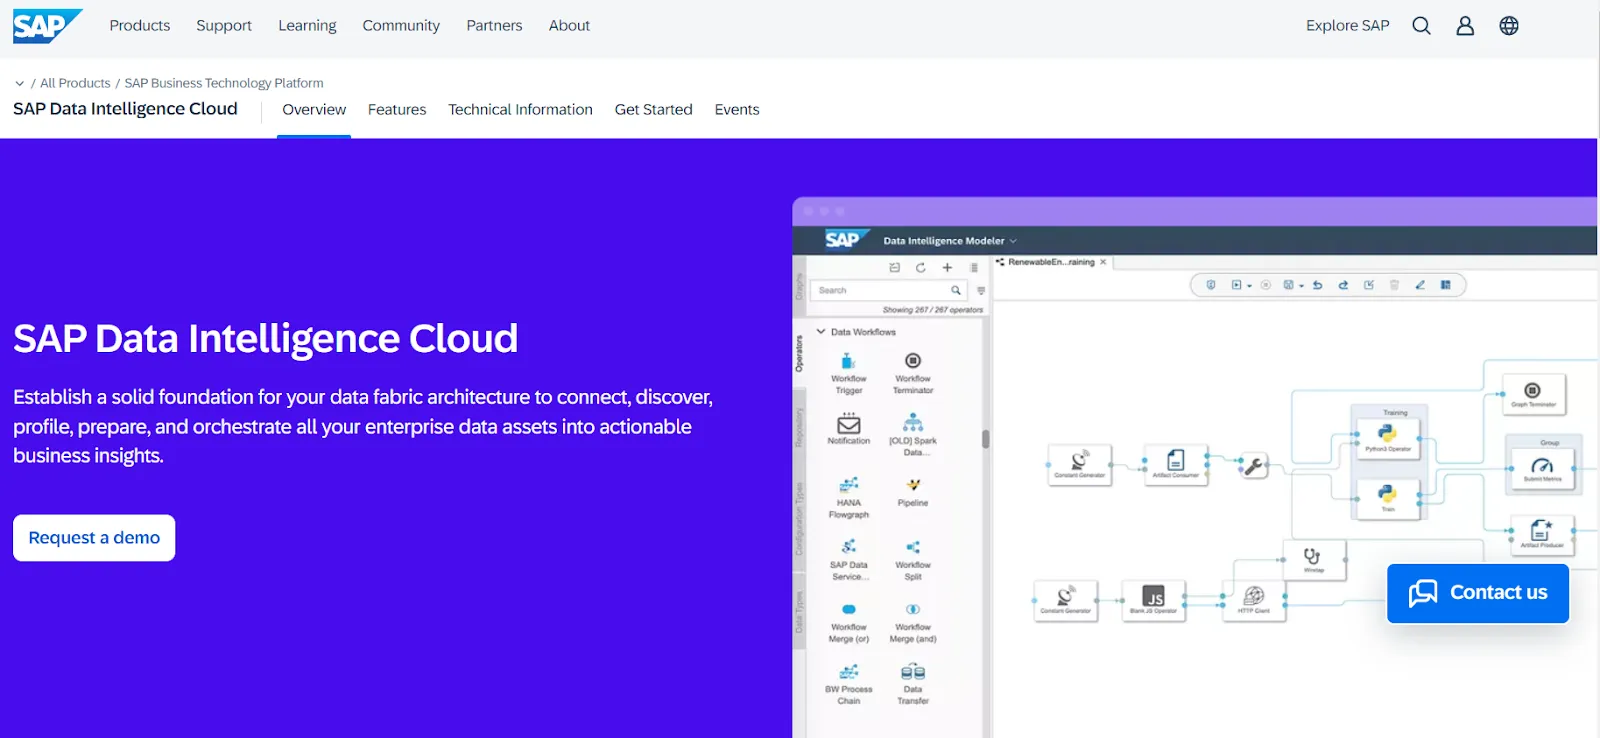The height and width of the screenshot is (738, 1600).
Task: Open the user account profile icon
Action: coord(1465,26)
